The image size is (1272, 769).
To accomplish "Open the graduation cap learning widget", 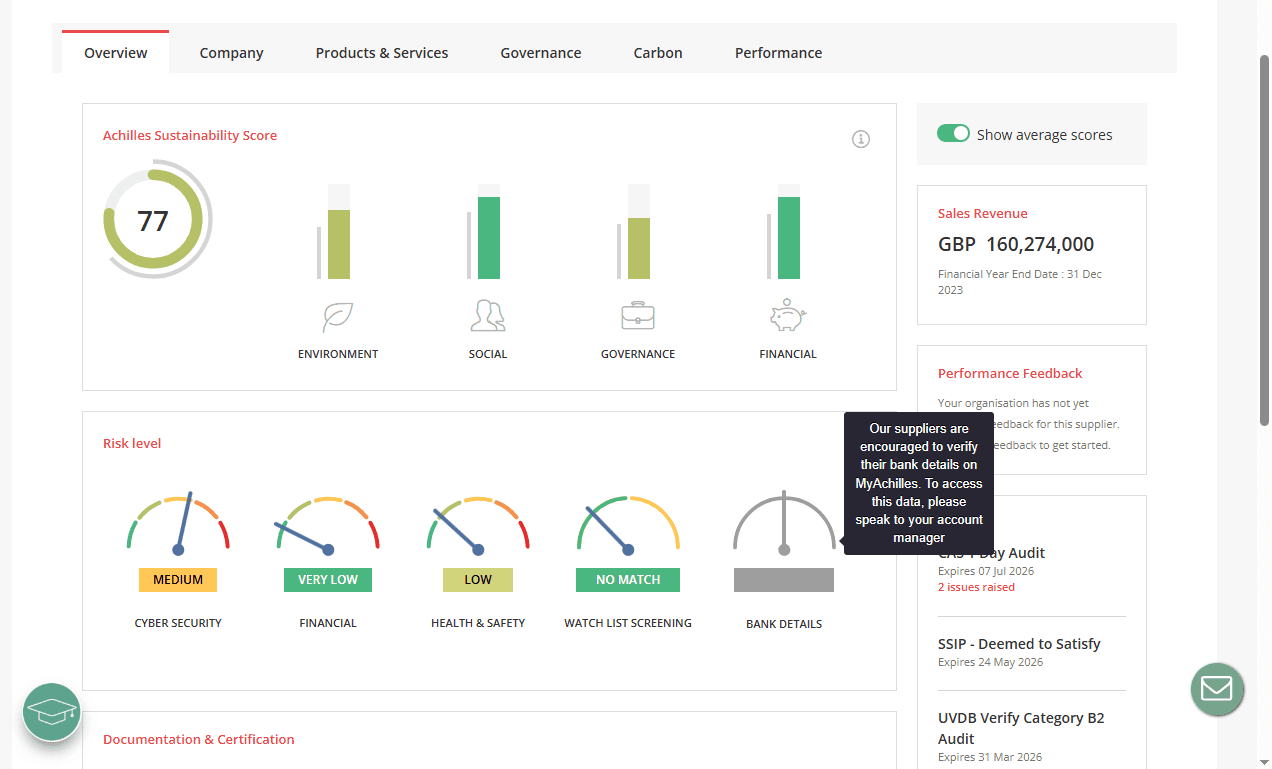I will [51, 711].
